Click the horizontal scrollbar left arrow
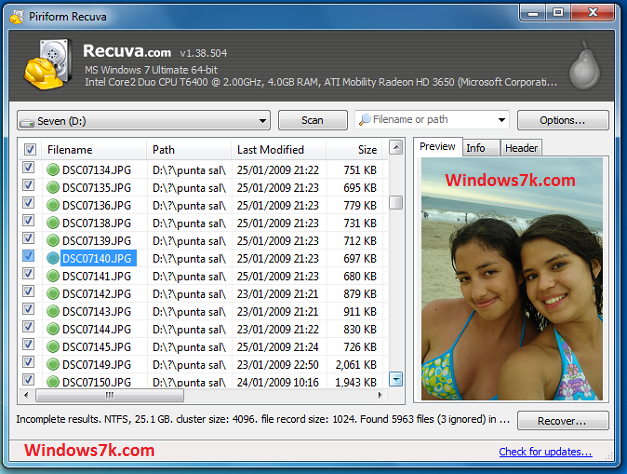This screenshot has width=627, height=474. (26, 395)
